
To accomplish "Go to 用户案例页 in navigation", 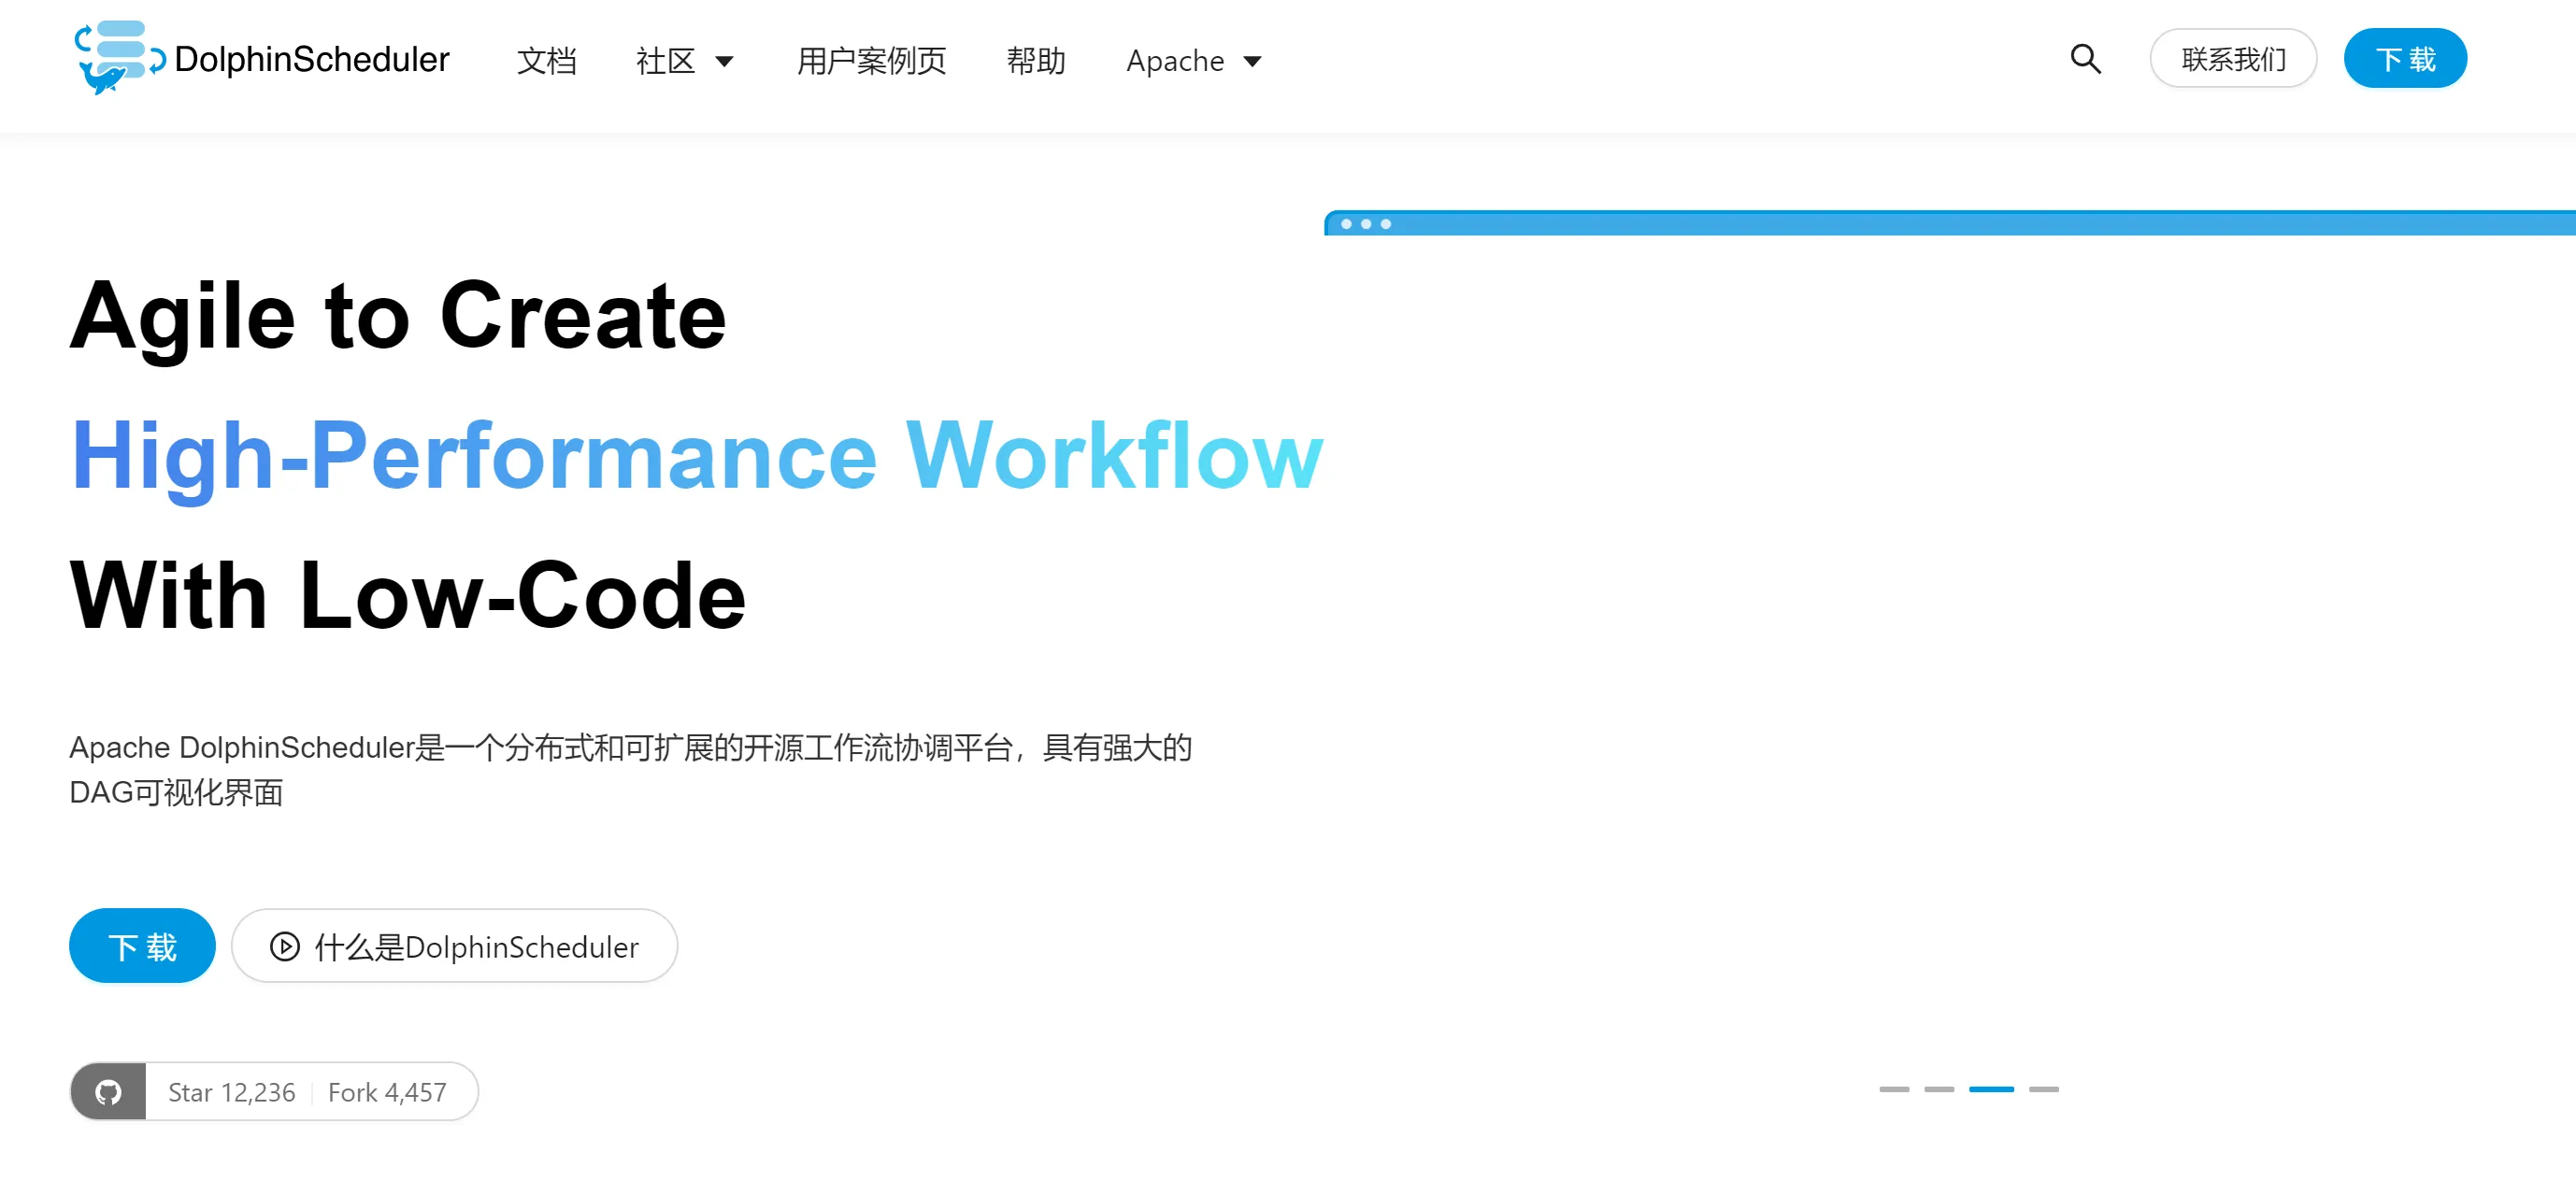I will pos(871,60).
